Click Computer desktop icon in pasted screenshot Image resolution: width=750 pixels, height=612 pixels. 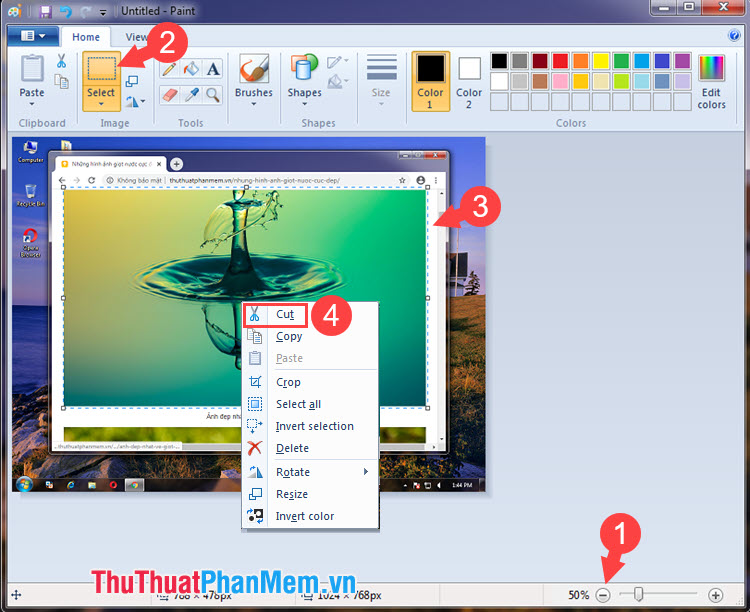tap(30, 152)
